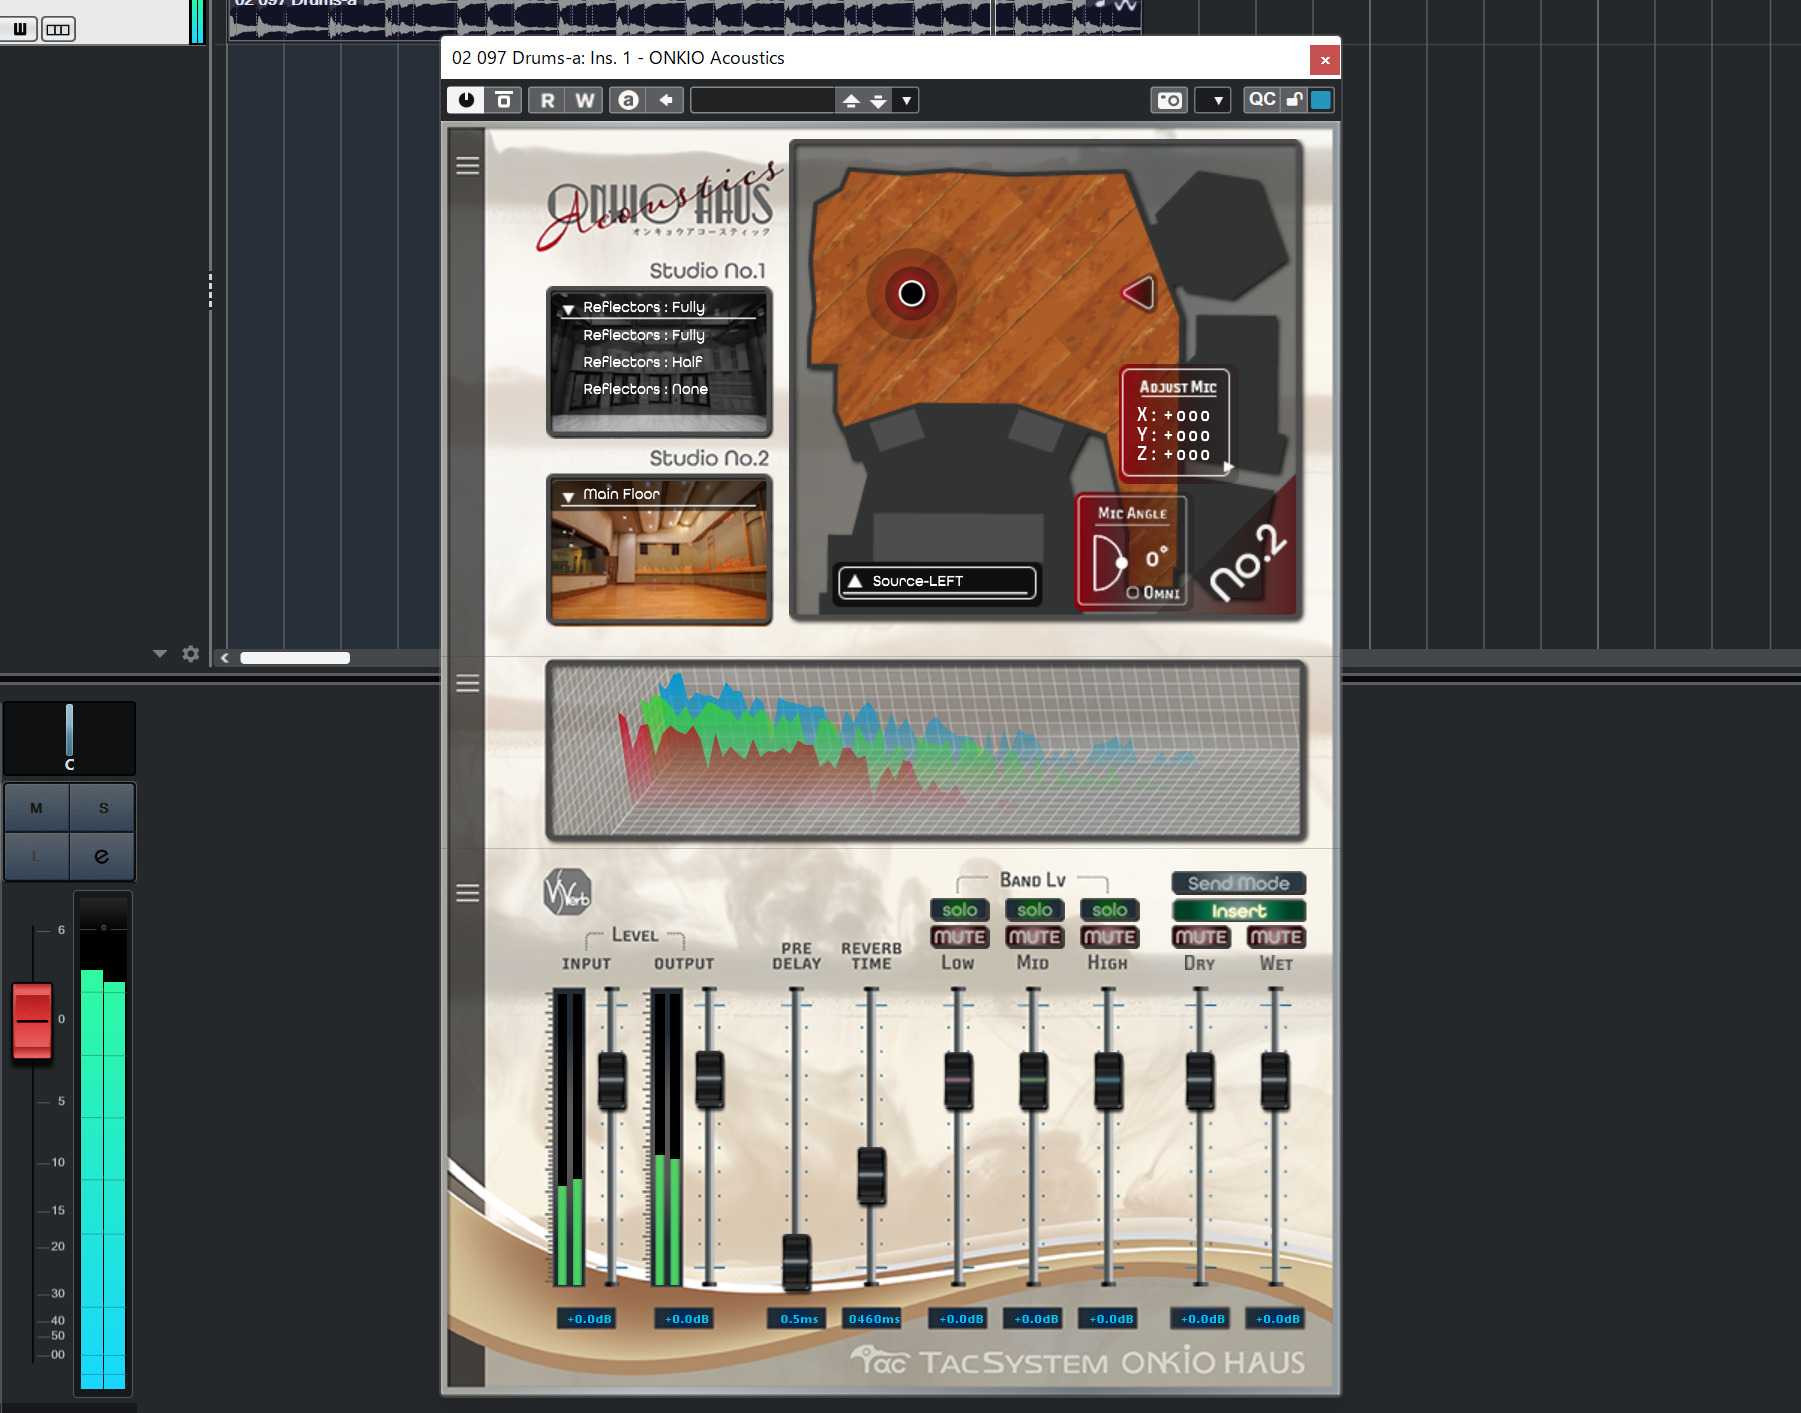
Task: Mute the Dry signal
Action: click(1200, 937)
